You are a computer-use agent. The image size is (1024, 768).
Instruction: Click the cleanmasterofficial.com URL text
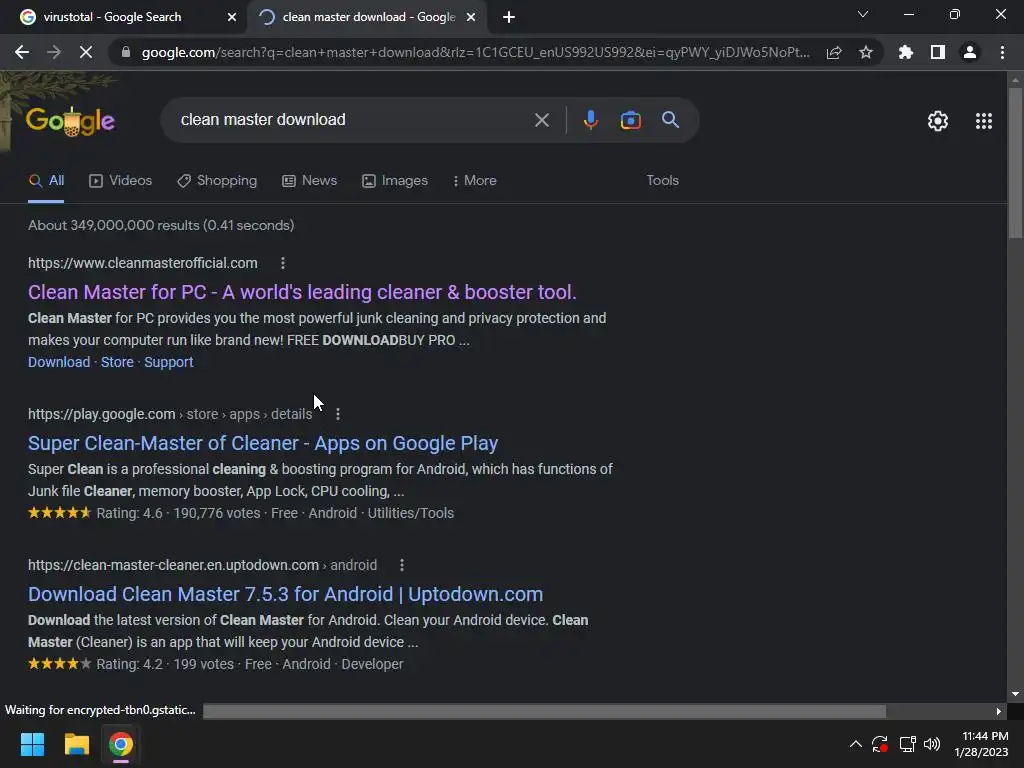(142, 263)
